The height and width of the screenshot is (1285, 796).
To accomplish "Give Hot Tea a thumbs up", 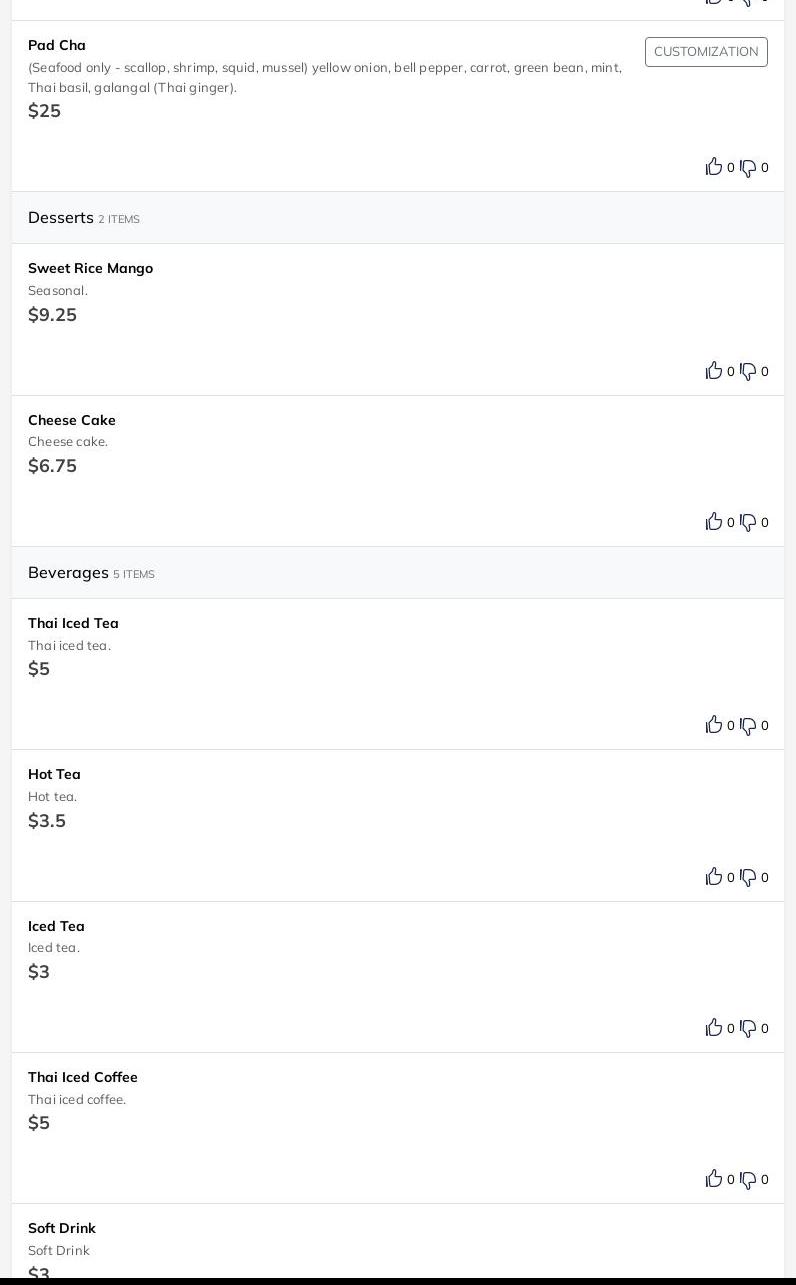I will tap(714, 877).
